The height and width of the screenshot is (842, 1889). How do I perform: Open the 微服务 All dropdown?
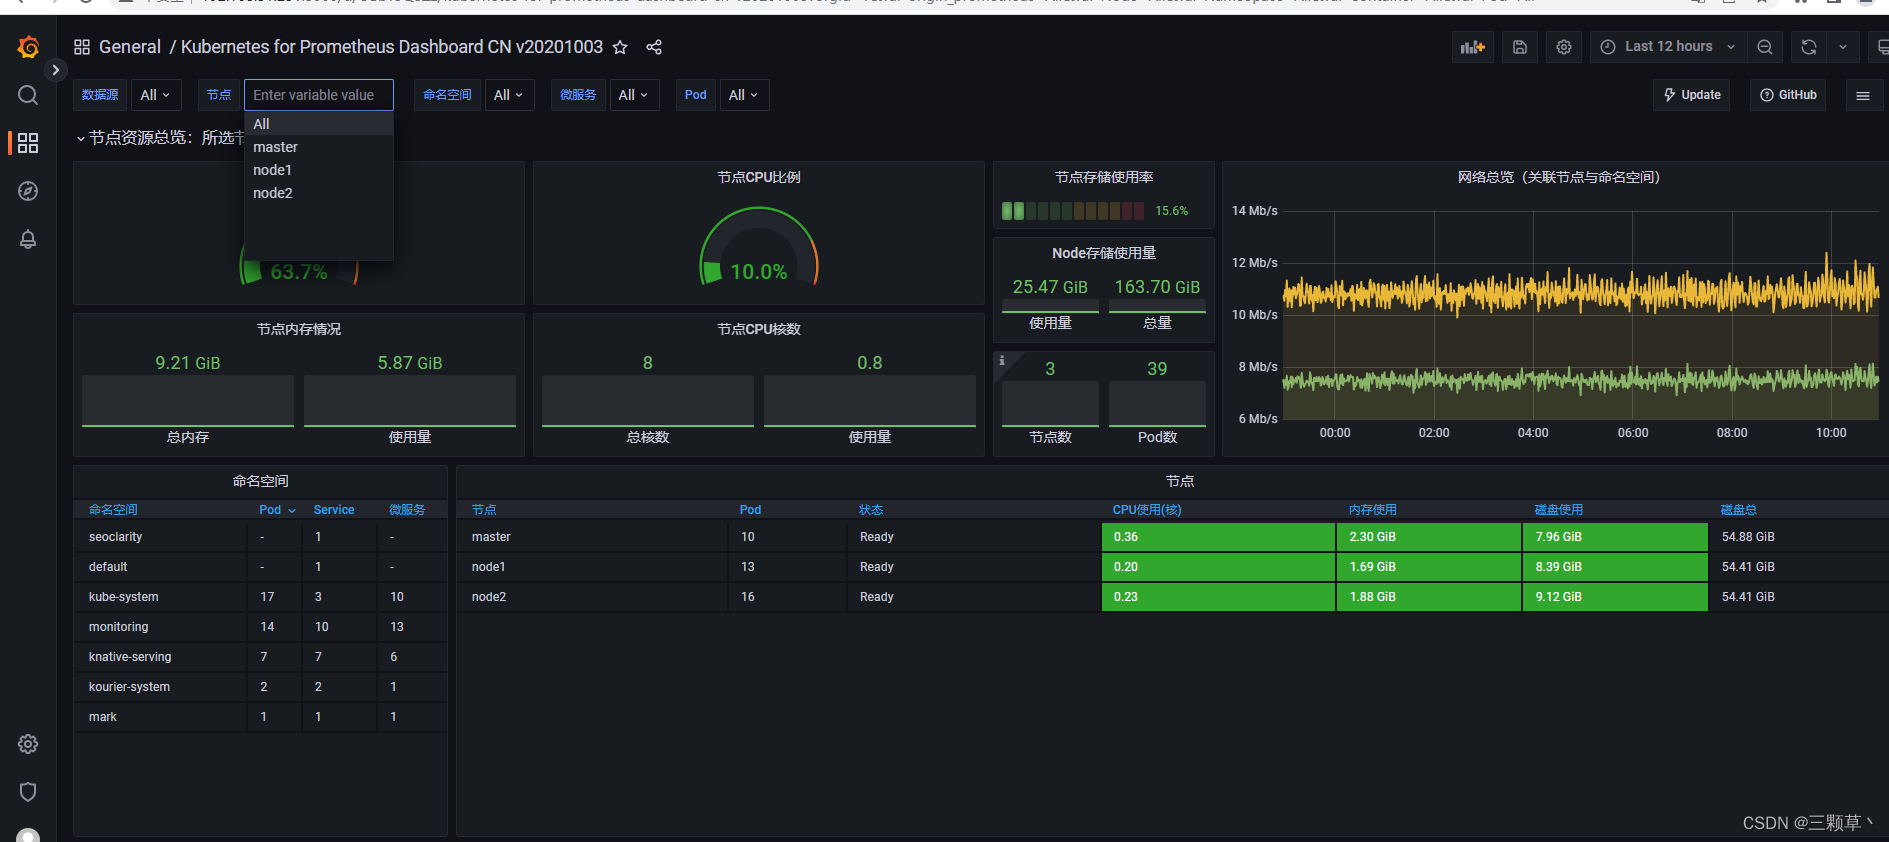pyautogui.click(x=634, y=95)
